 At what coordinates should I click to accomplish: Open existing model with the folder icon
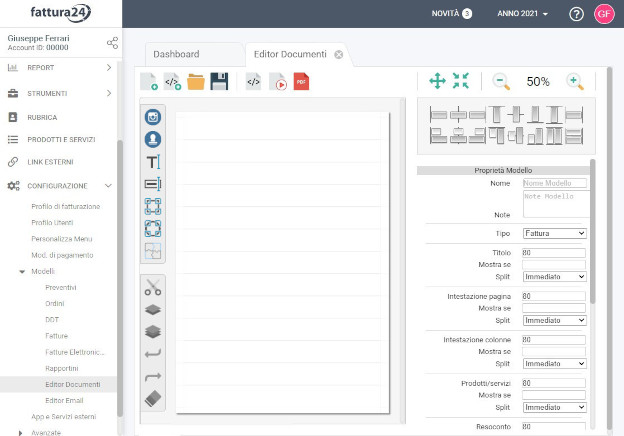coord(196,82)
